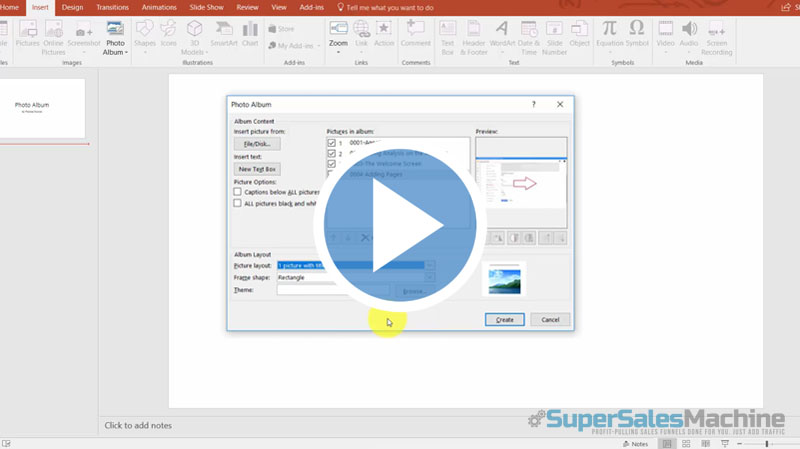800x449 pixels.
Task: Tick ALL pictures black and white checkbox
Action: pyautogui.click(x=237, y=203)
